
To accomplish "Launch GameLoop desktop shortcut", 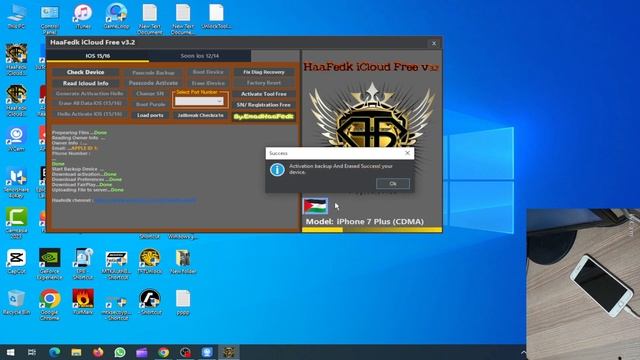I will tap(116, 16).
